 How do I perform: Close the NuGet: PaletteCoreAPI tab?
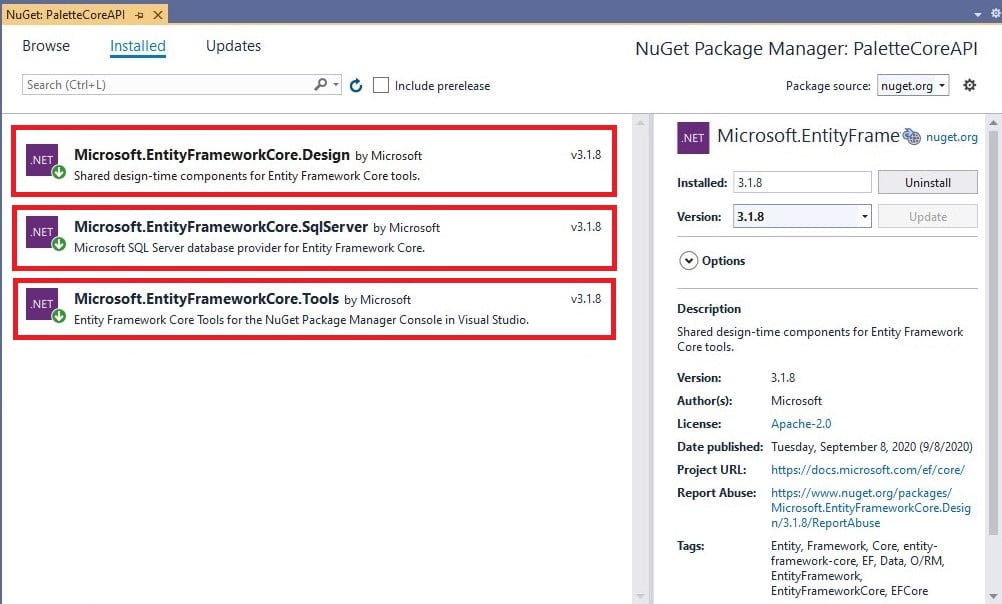point(158,14)
